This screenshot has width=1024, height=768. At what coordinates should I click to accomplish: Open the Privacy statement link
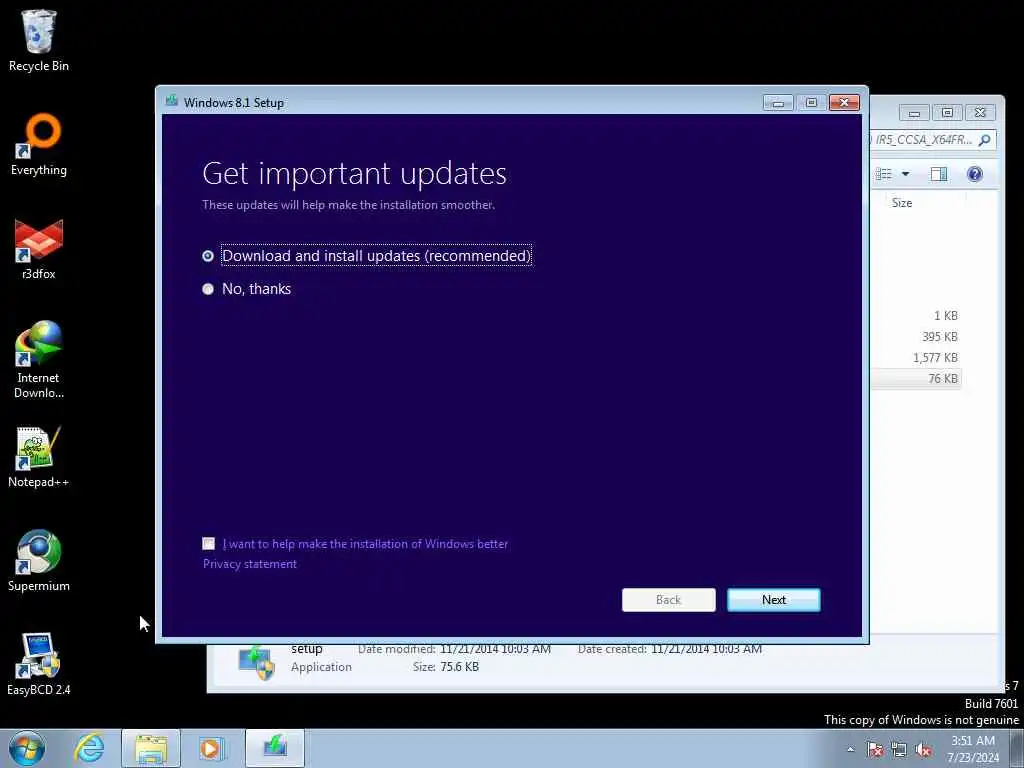pos(249,564)
